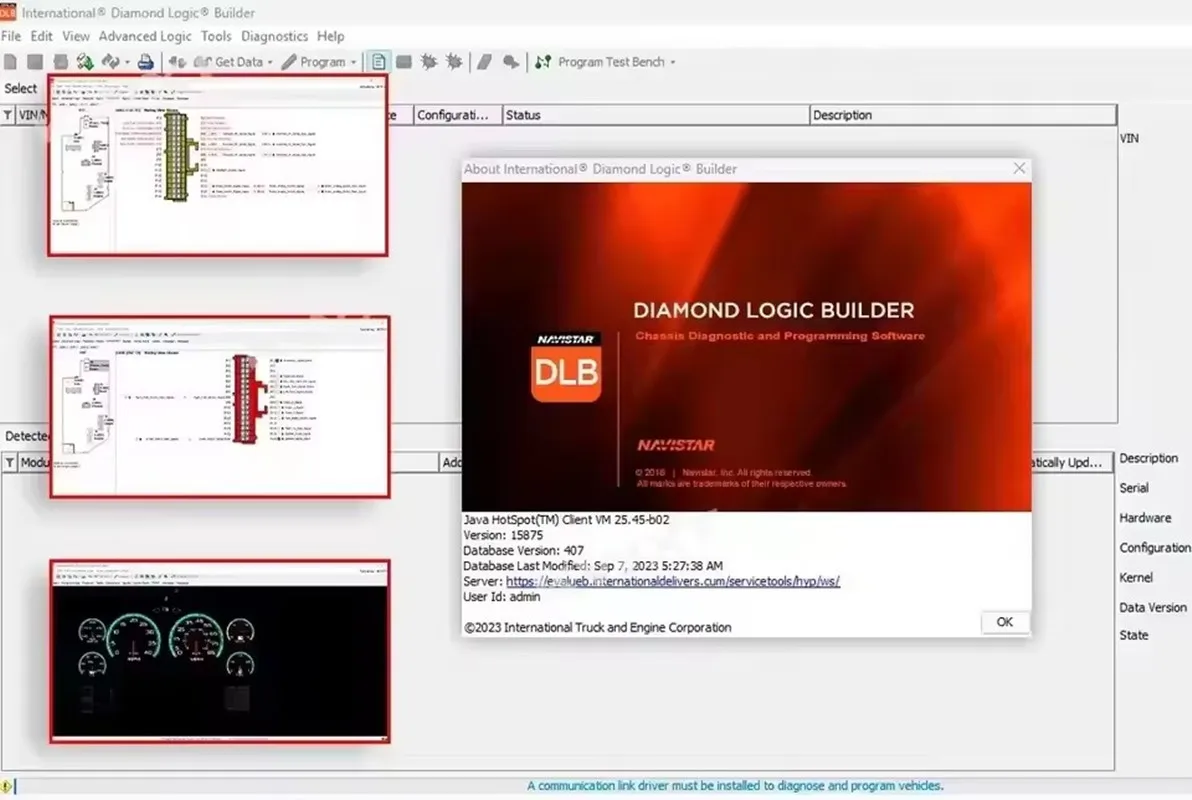The image size is (1192, 800).
Task: Open the Advanced Logic menu
Action: point(145,36)
